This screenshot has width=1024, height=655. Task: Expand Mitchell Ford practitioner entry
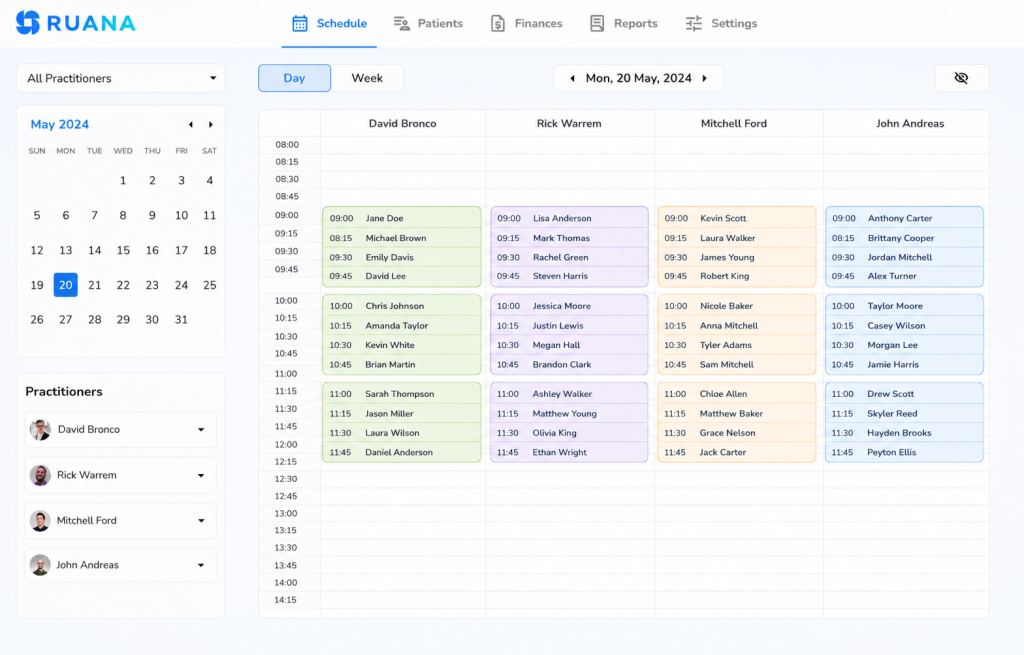click(x=201, y=520)
